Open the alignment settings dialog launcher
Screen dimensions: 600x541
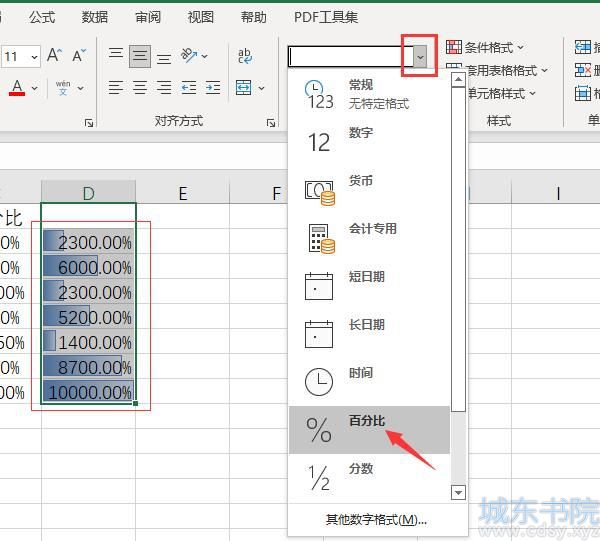pos(271,123)
